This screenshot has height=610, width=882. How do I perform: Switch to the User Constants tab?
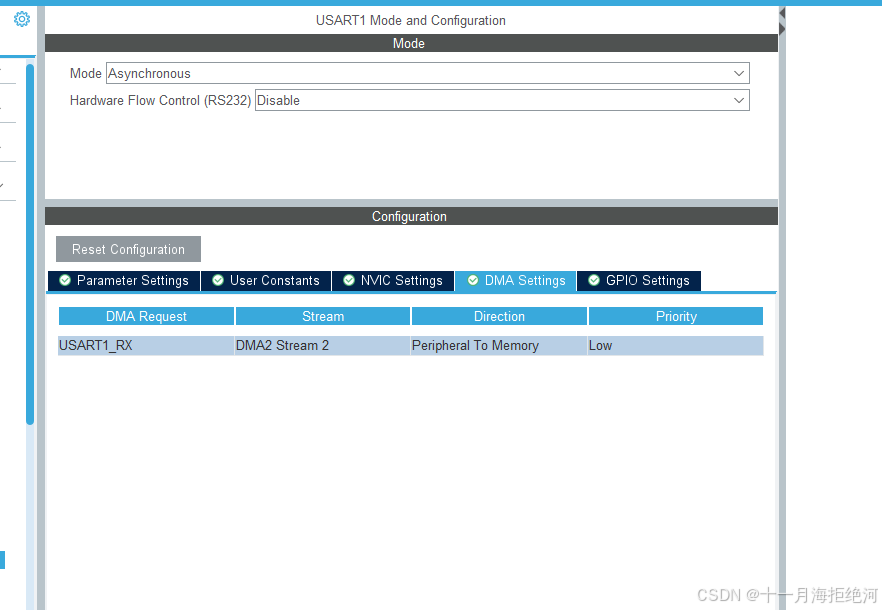click(x=266, y=280)
